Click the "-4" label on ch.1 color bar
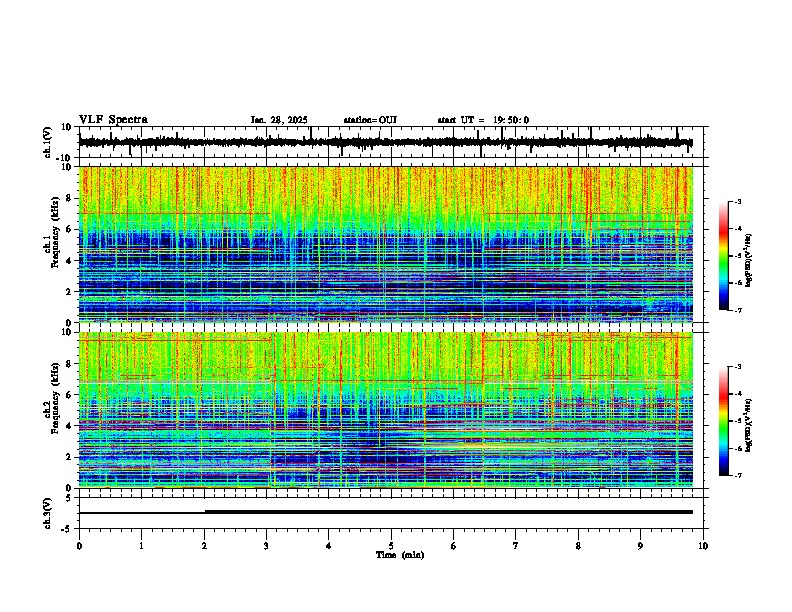 737,228
